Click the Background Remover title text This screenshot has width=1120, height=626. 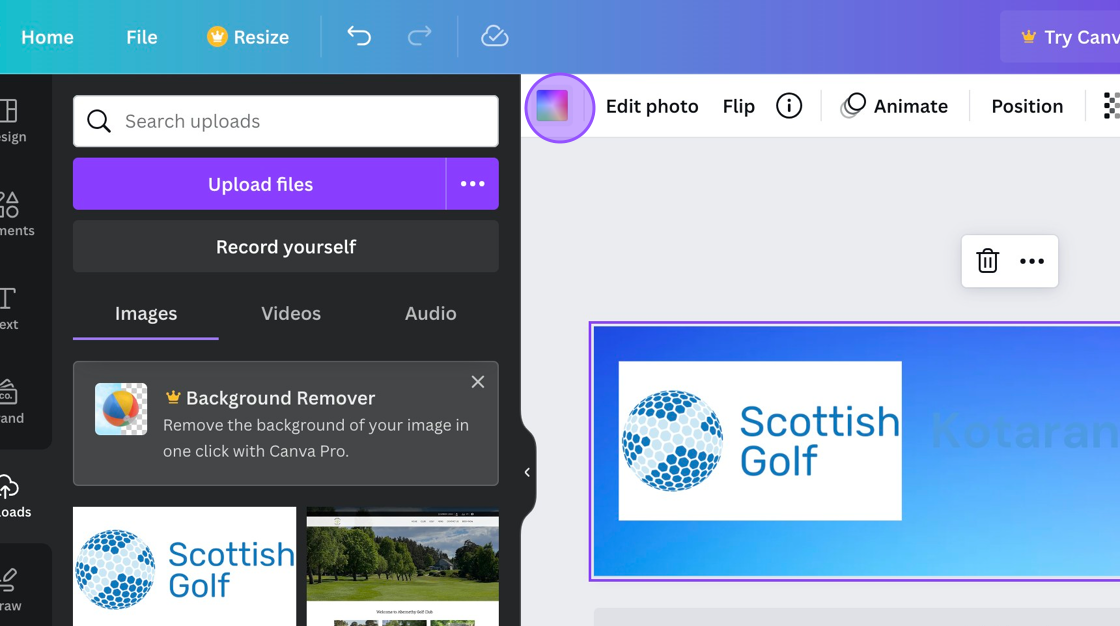coord(280,397)
